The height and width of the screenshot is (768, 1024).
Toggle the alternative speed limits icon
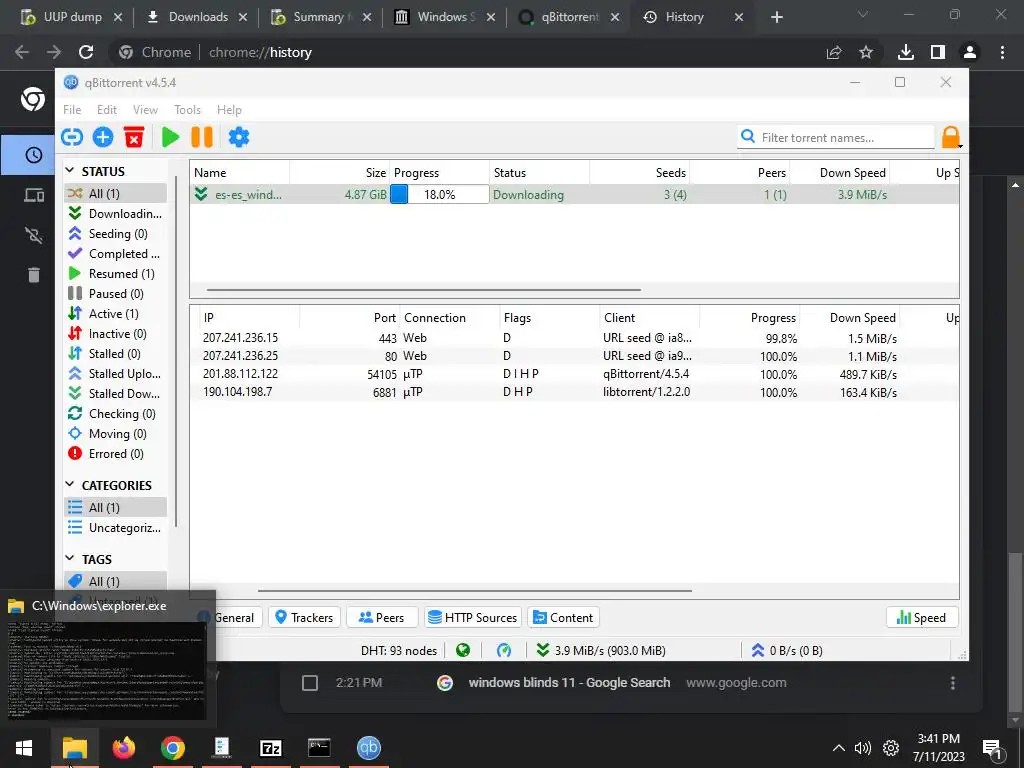point(504,650)
